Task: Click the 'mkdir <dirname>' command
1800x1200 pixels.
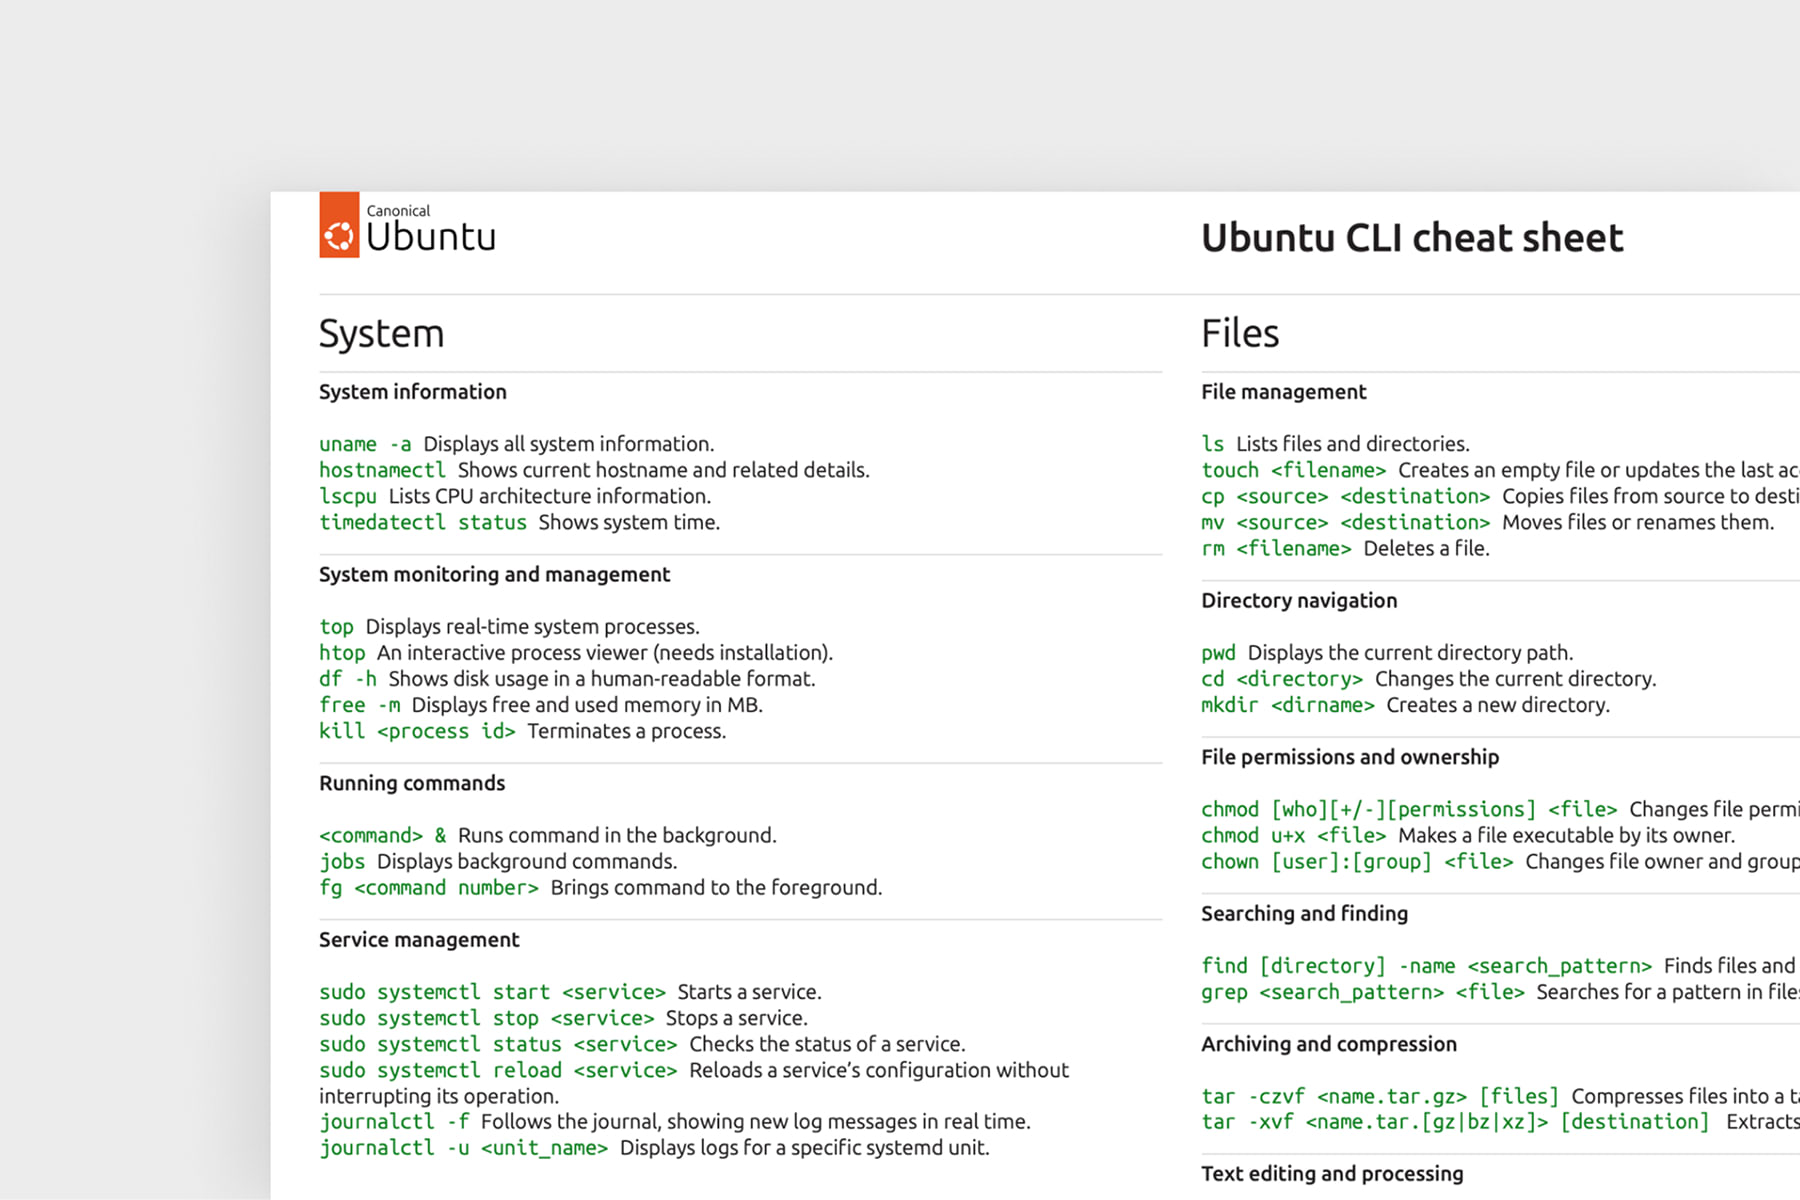Action: point(1288,705)
